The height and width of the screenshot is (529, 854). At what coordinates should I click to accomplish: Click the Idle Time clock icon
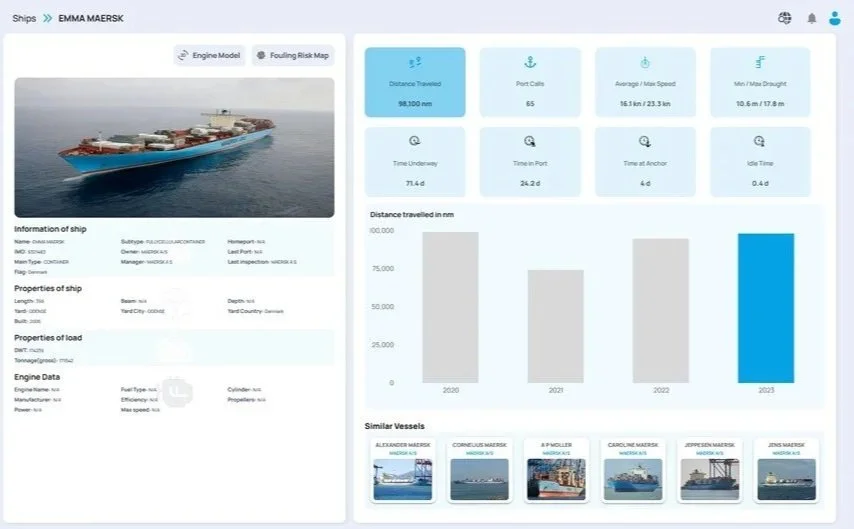759,141
